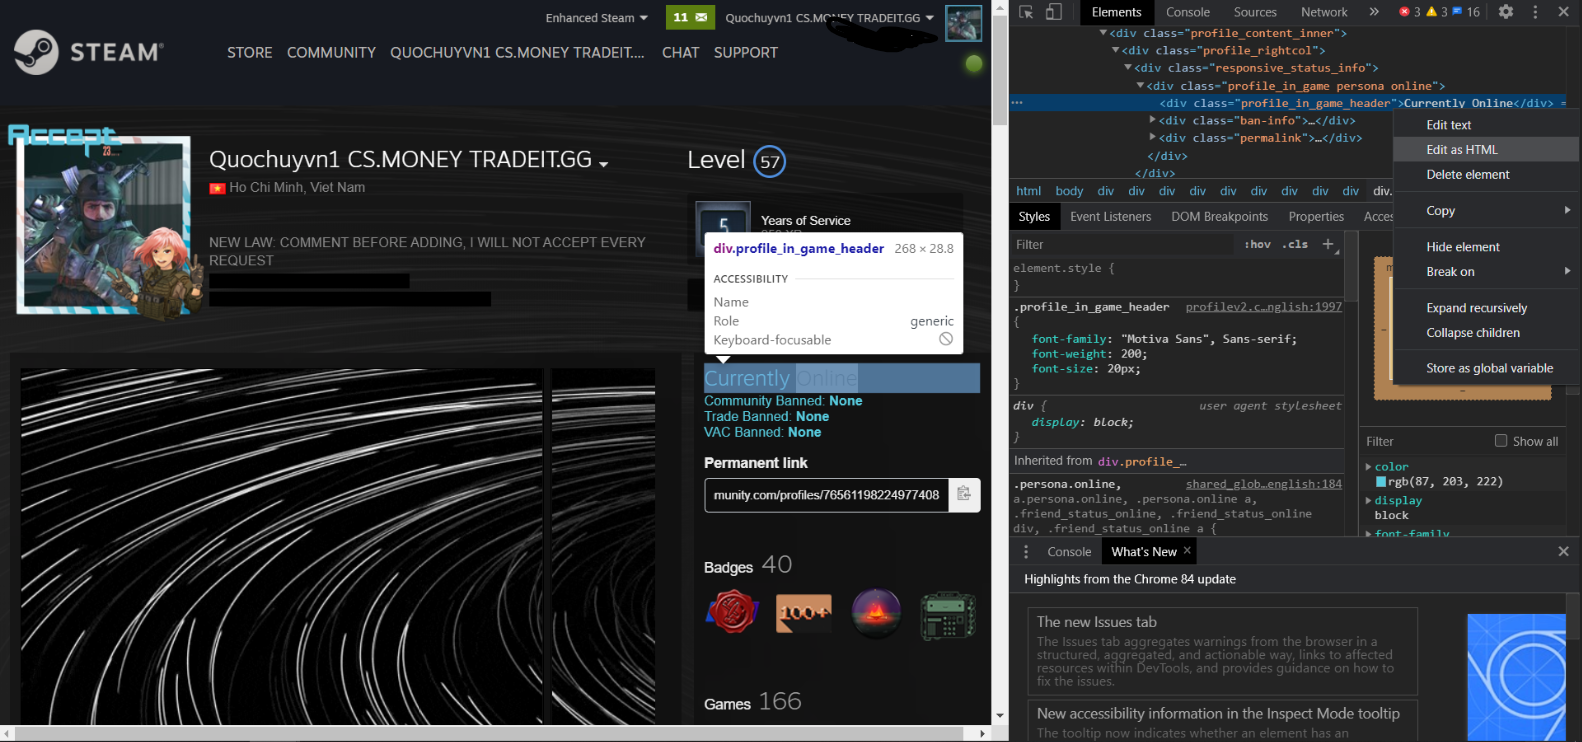Close the What's New drawer tab
The image size is (1582, 742).
click(1187, 551)
